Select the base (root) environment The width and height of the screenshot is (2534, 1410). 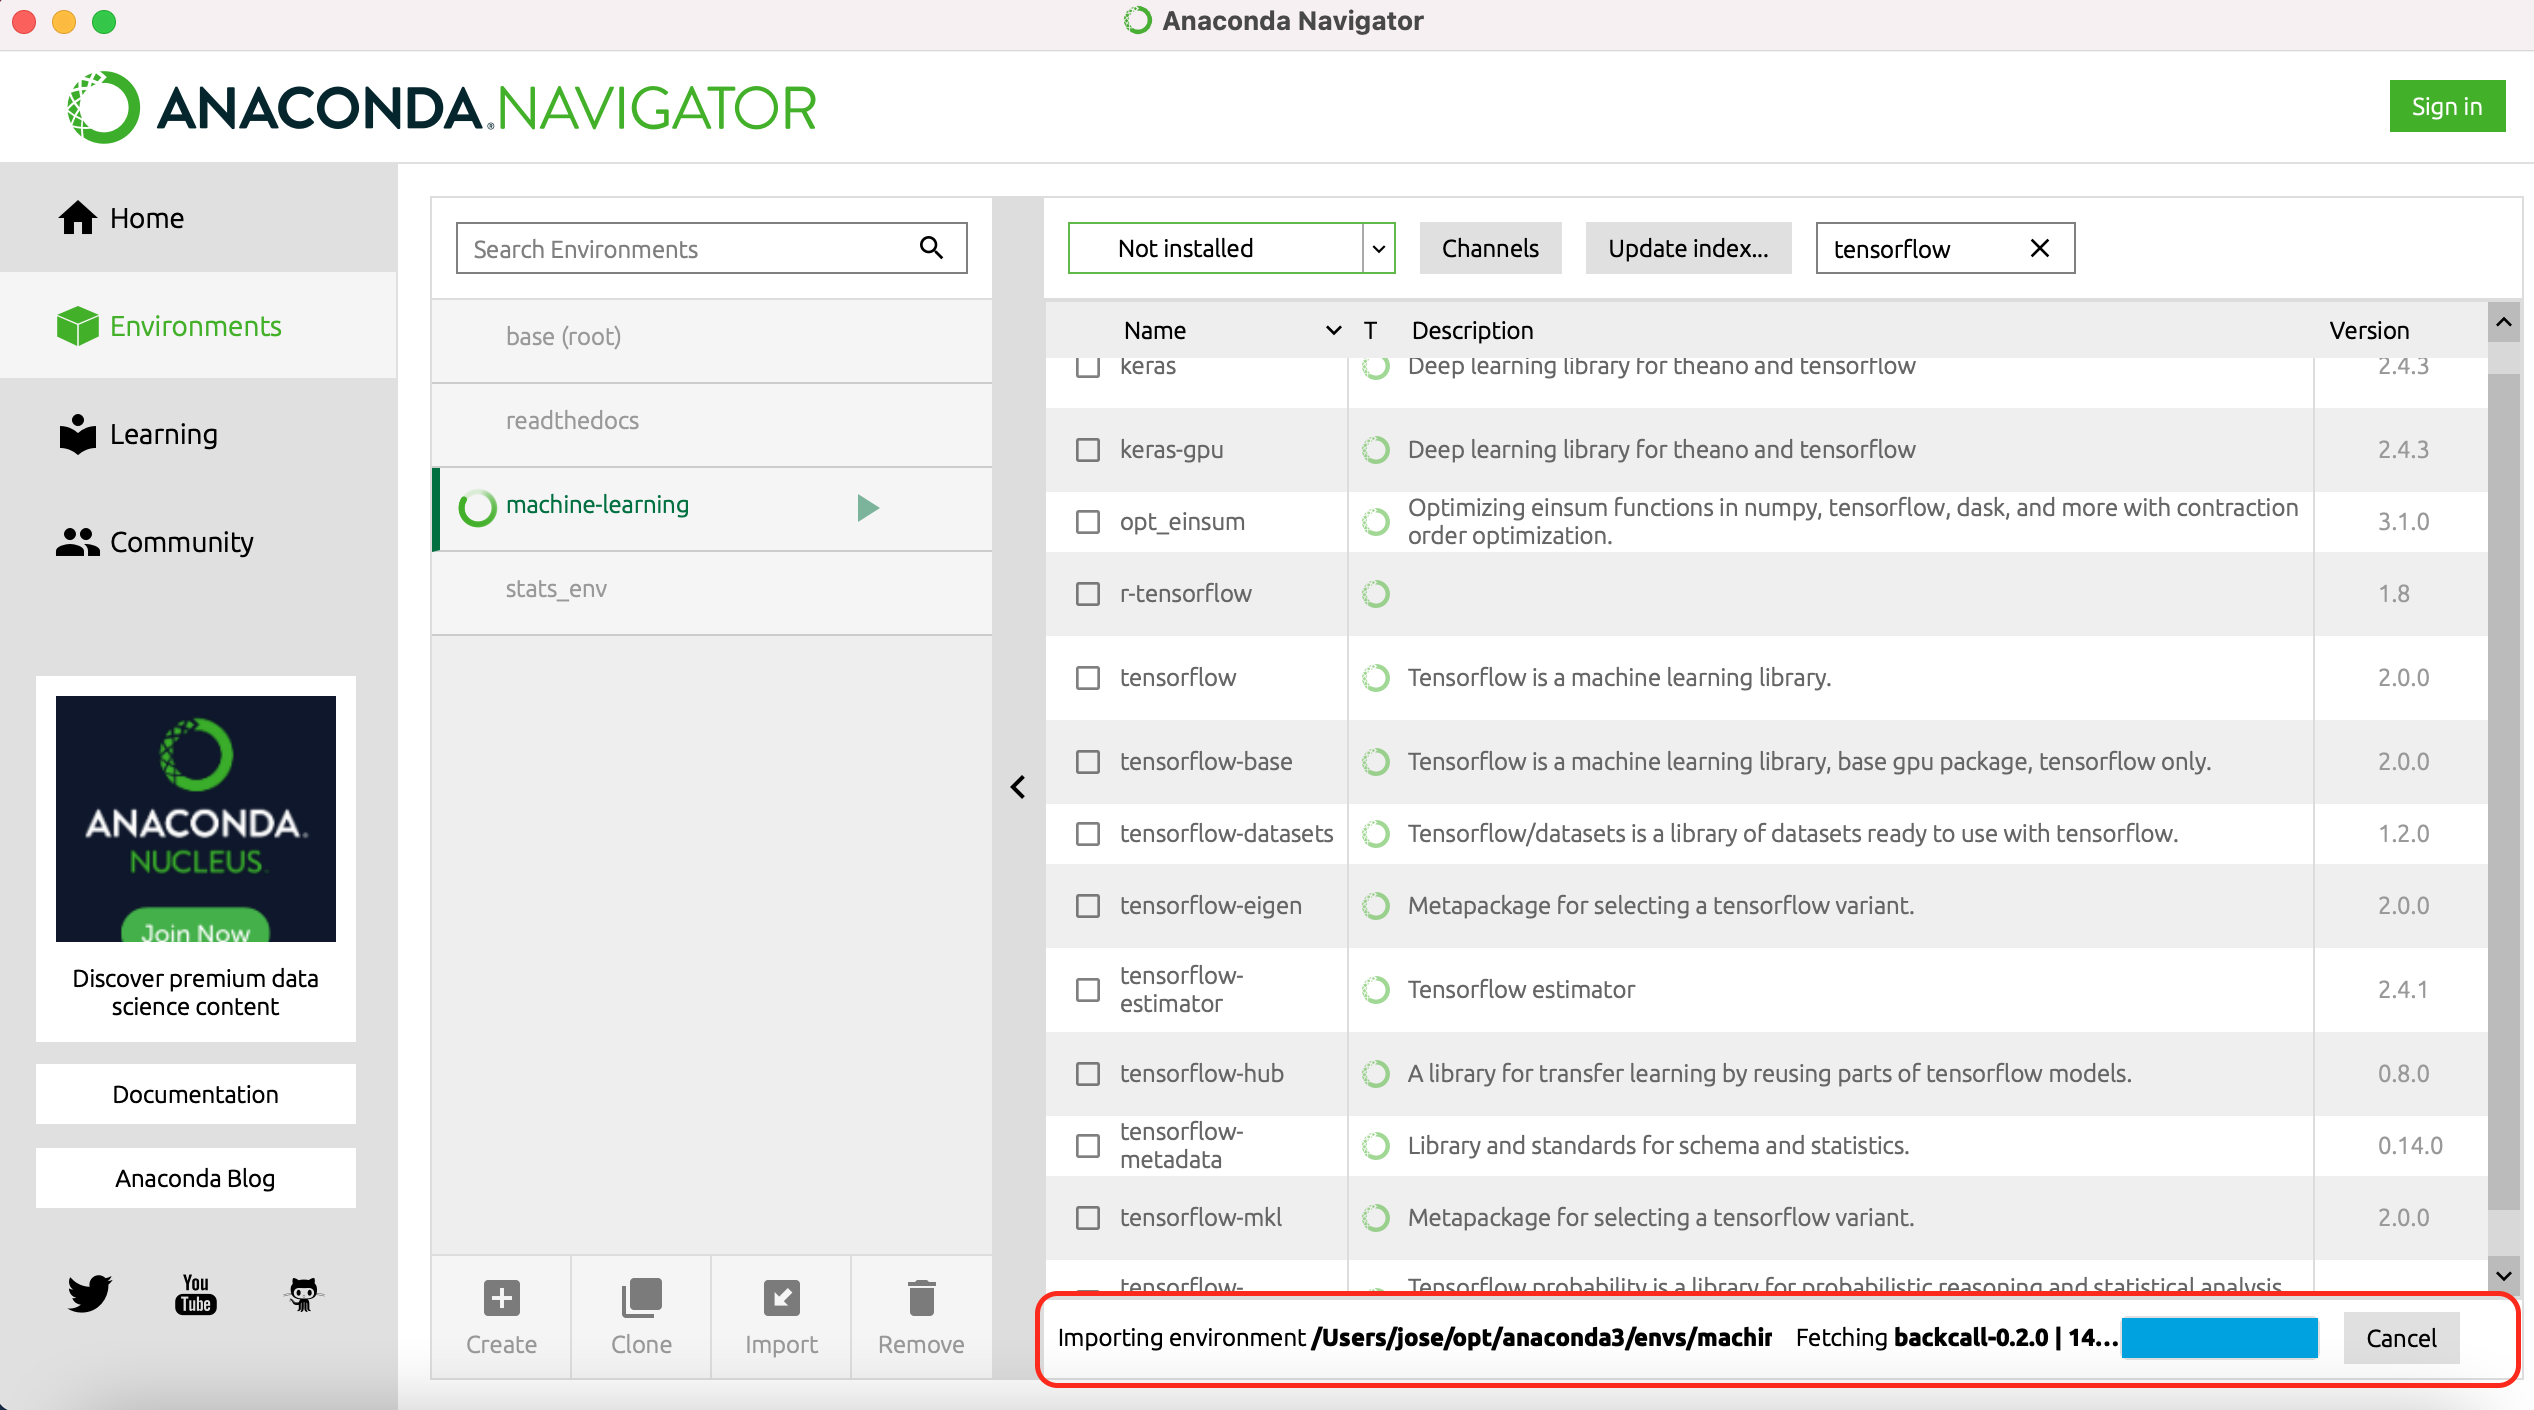(x=712, y=340)
